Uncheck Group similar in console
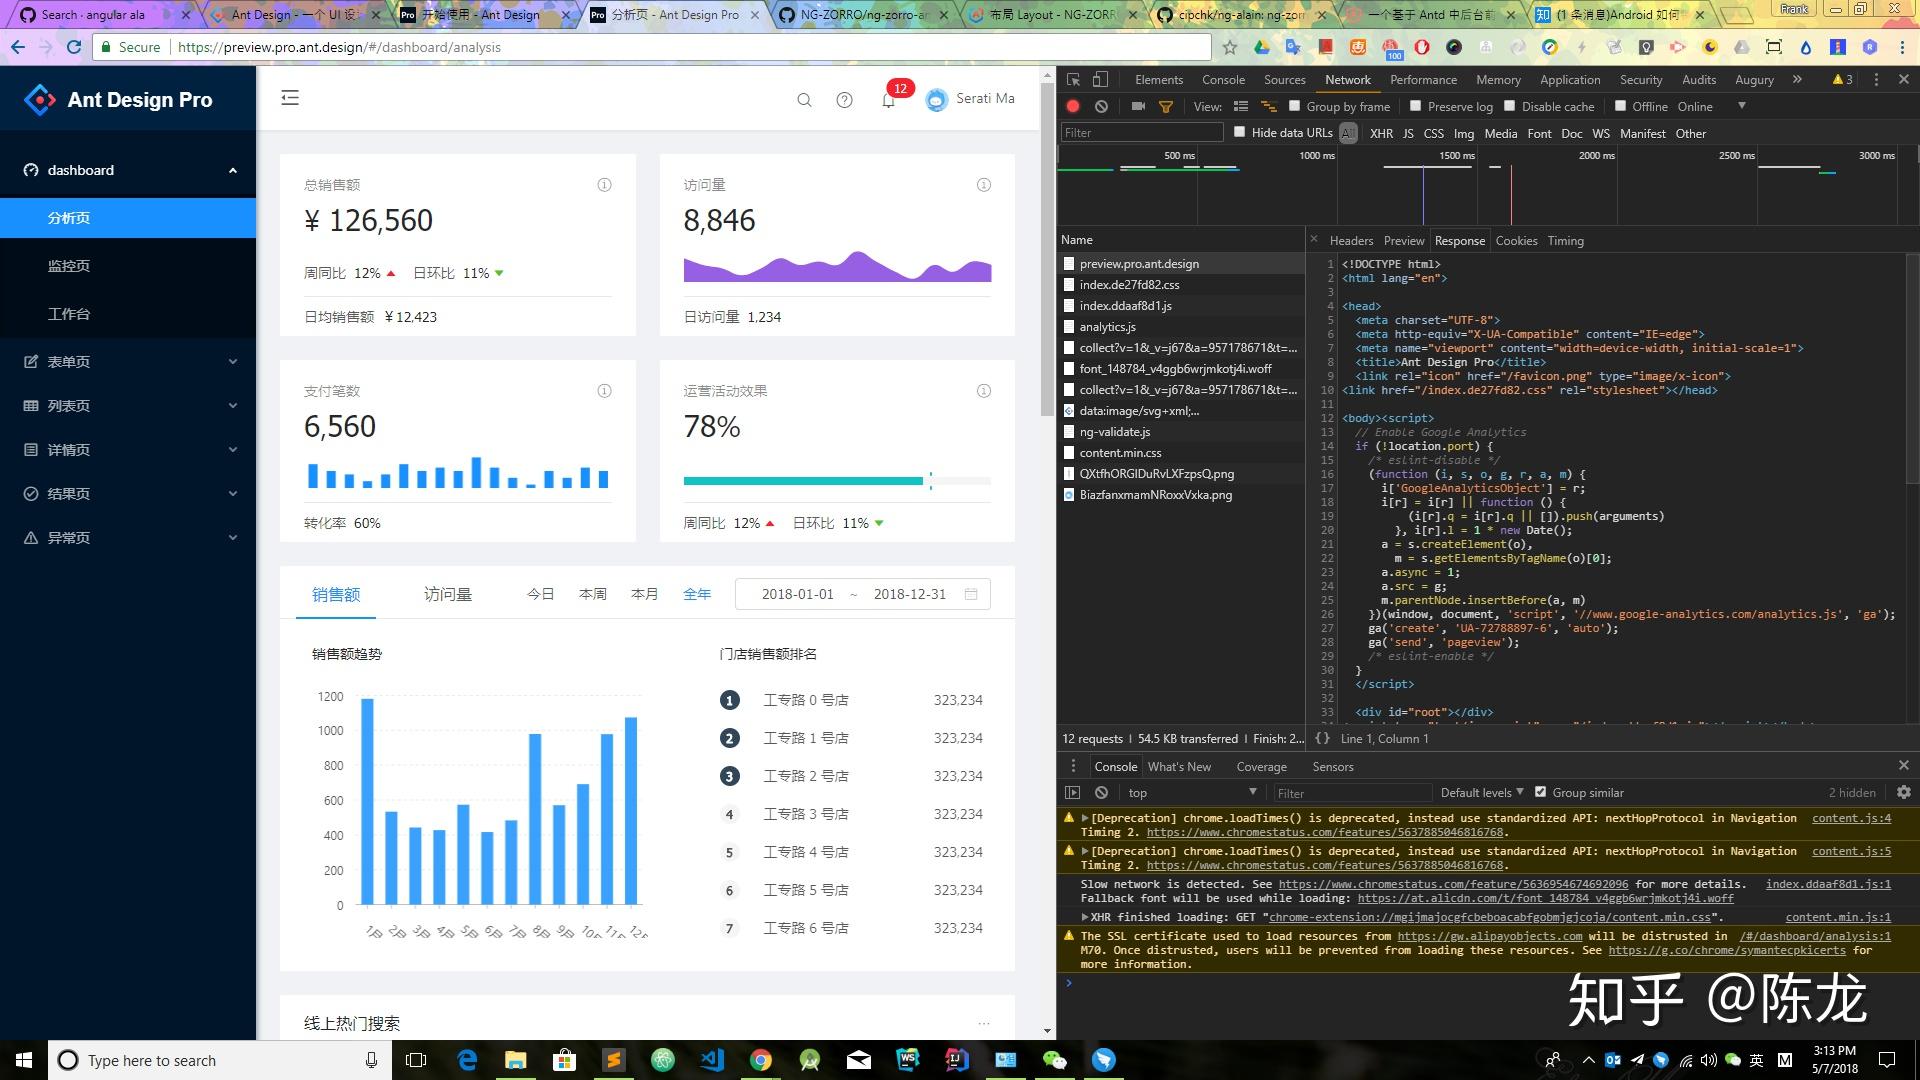The height and width of the screenshot is (1080, 1920). click(1540, 792)
